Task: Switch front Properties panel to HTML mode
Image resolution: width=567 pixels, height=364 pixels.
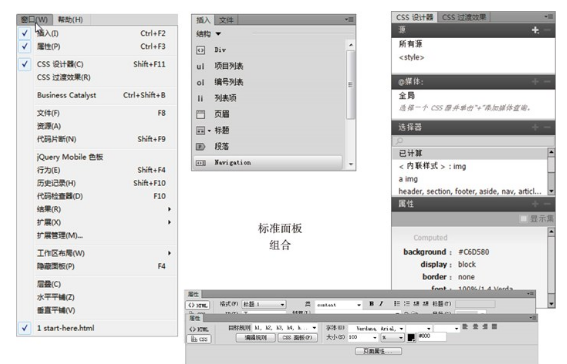Action: click(x=199, y=329)
